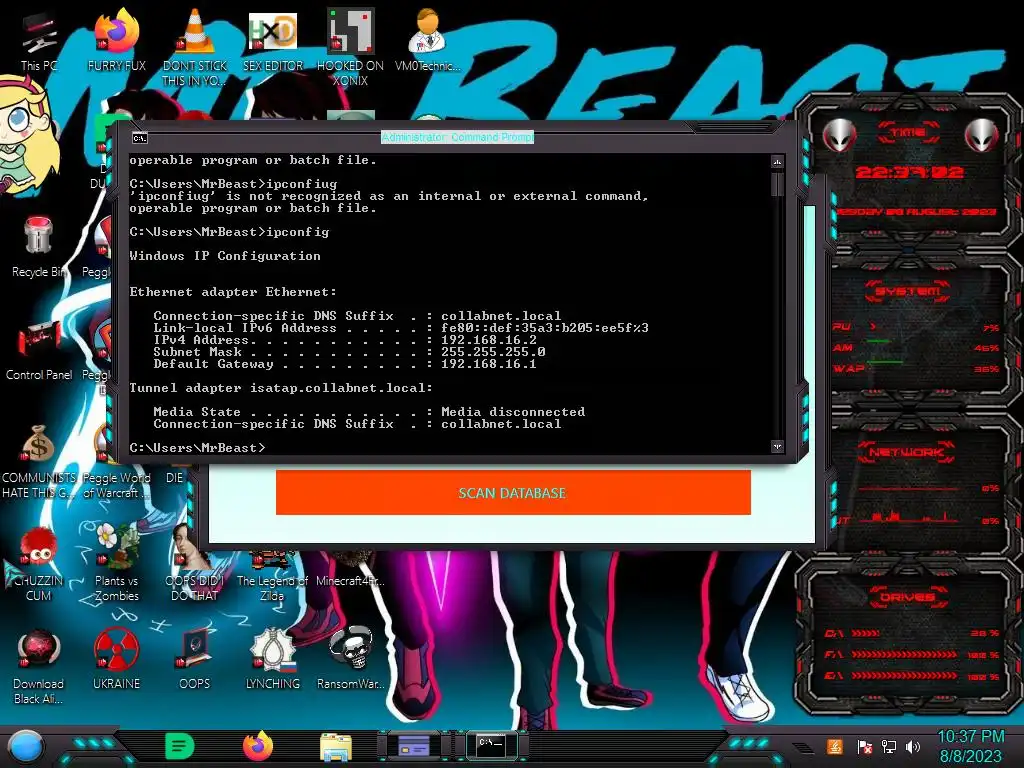Launch the HxD hex editor desktop icon
This screenshot has width=1024, height=768.
pyautogui.click(x=272, y=40)
